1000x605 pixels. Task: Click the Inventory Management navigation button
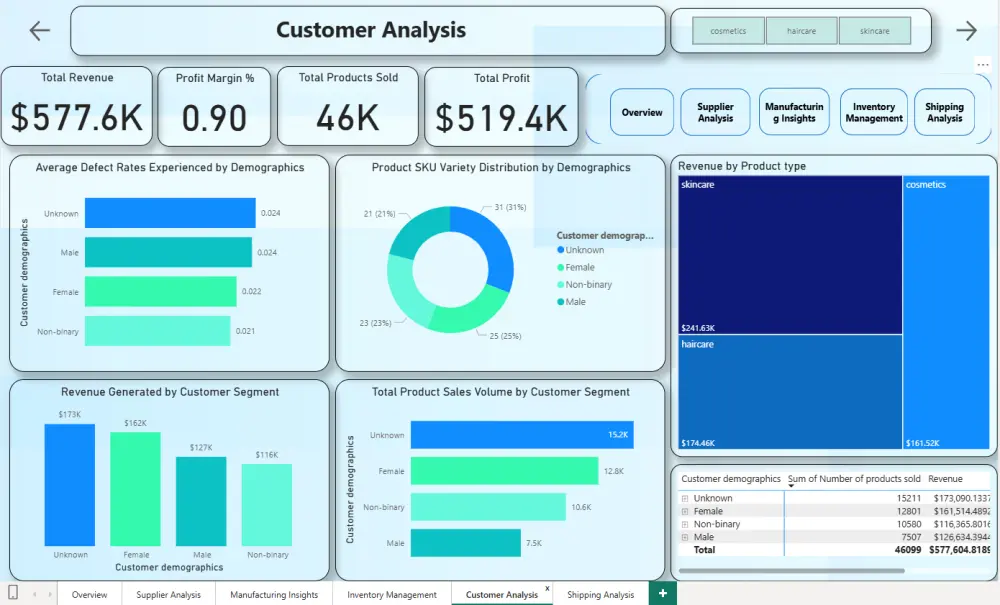click(x=874, y=112)
